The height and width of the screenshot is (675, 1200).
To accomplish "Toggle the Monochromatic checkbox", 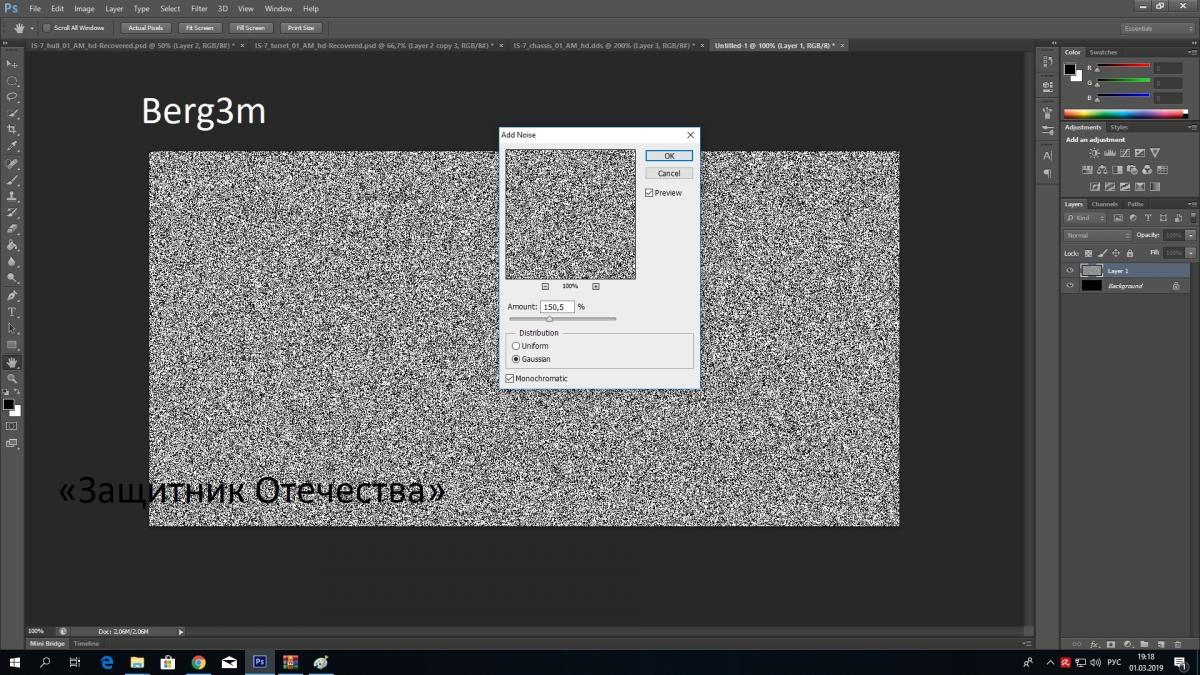I will pyautogui.click(x=510, y=379).
